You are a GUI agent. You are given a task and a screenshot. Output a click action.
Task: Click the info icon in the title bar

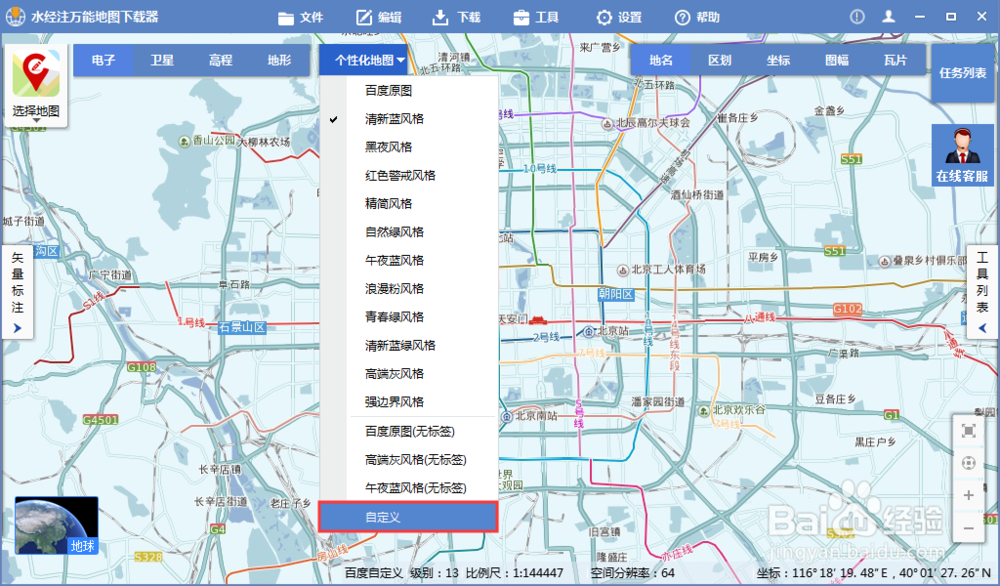coord(855,16)
